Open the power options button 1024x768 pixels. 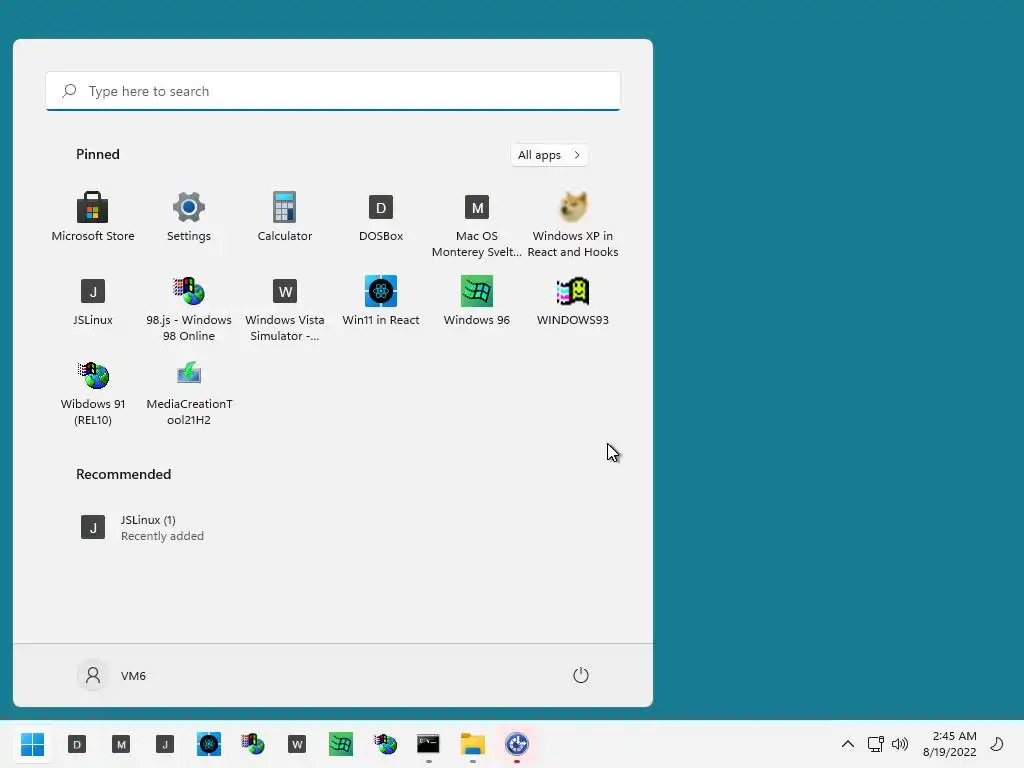581,675
